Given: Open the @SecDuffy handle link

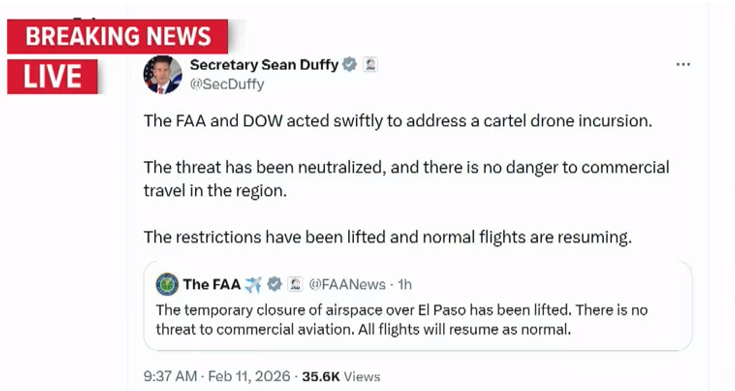Looking at the screenshot, I should 227,84.
